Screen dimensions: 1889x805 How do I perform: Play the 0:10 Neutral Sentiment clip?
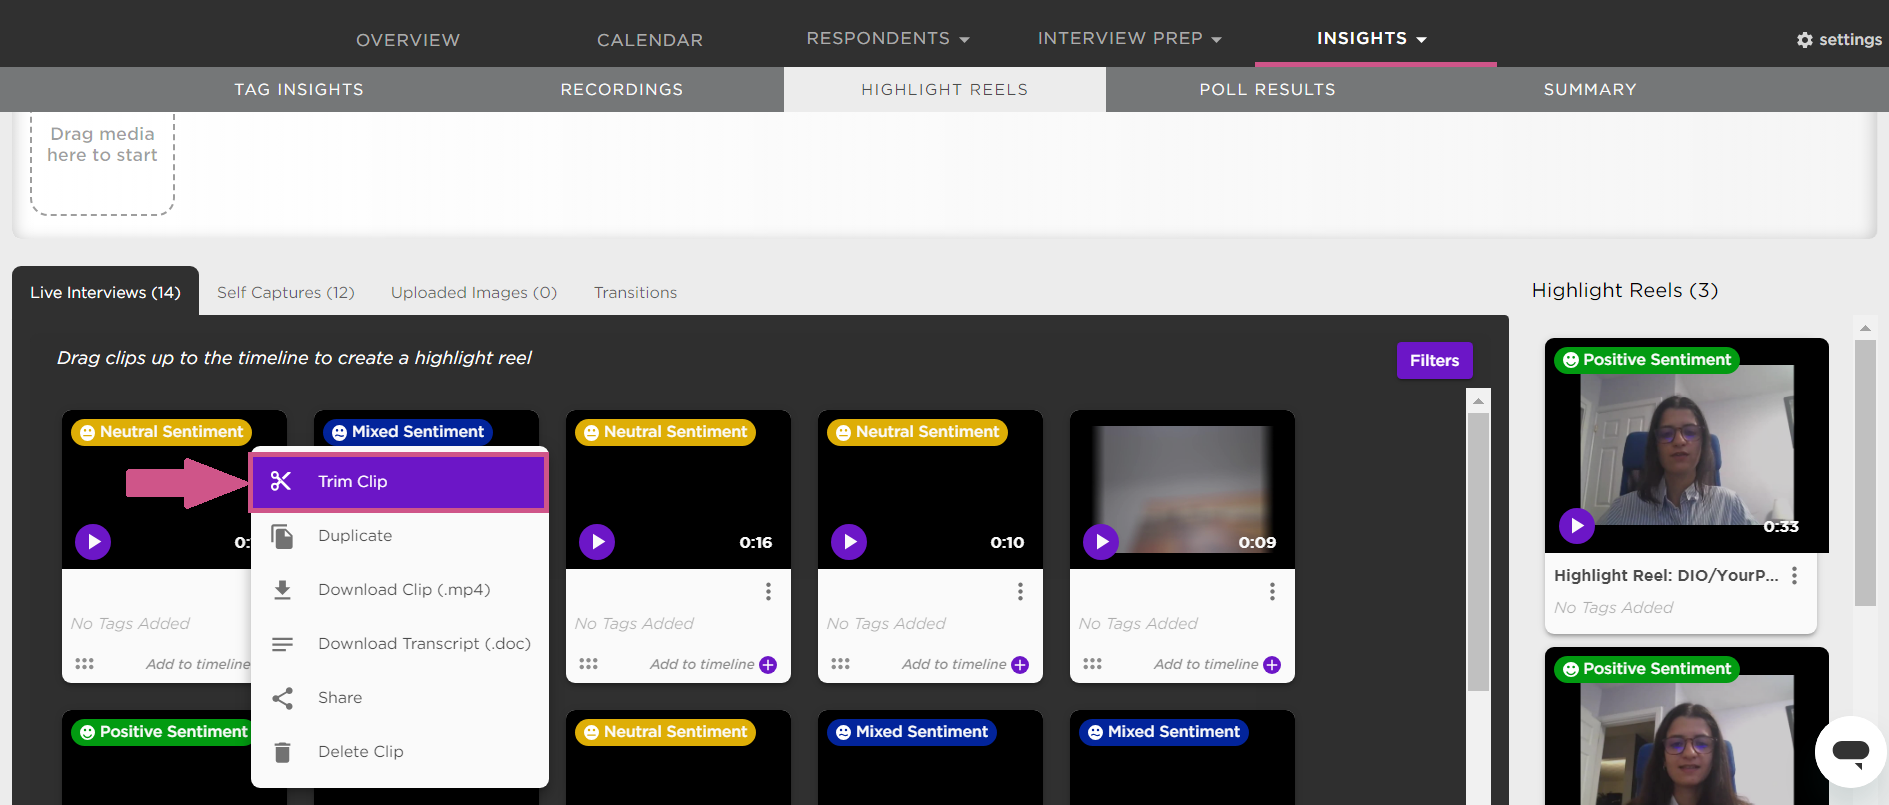tap(849, 542)
